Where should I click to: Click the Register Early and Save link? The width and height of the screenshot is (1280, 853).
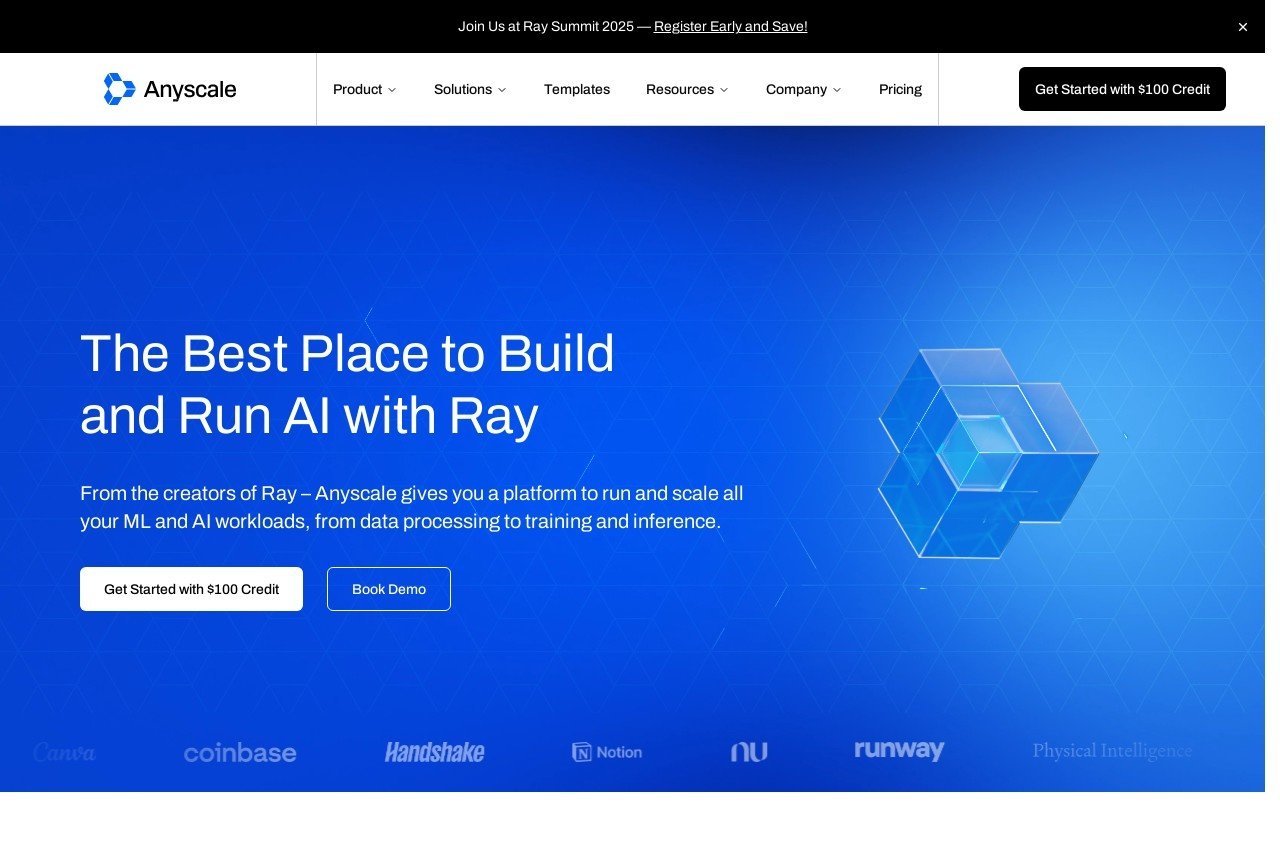[731, 27]
